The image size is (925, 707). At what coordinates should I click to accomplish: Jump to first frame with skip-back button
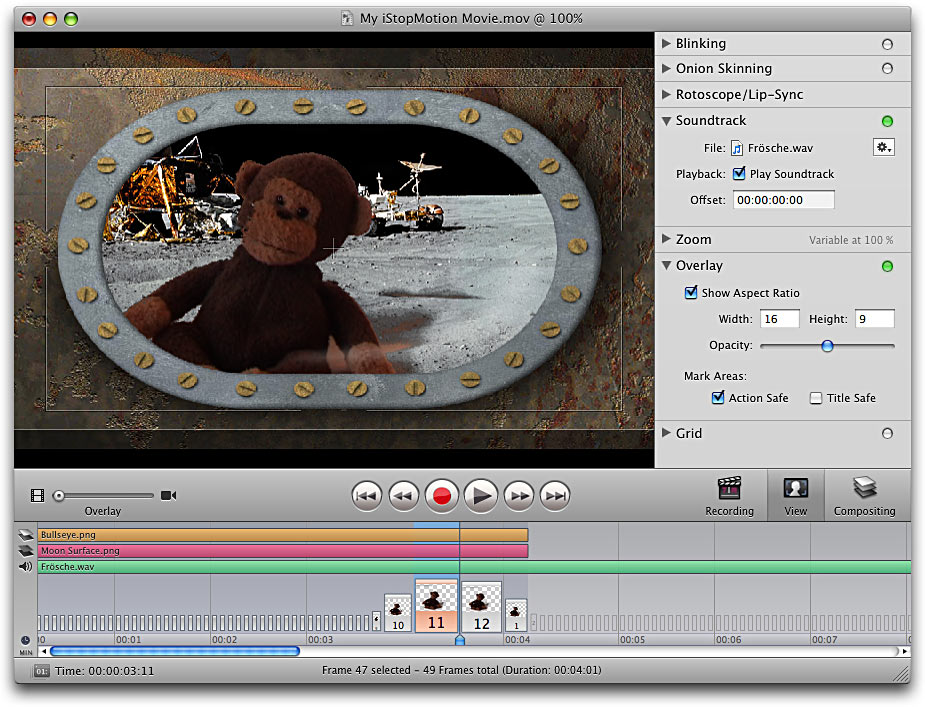click(x=366, y=496)
